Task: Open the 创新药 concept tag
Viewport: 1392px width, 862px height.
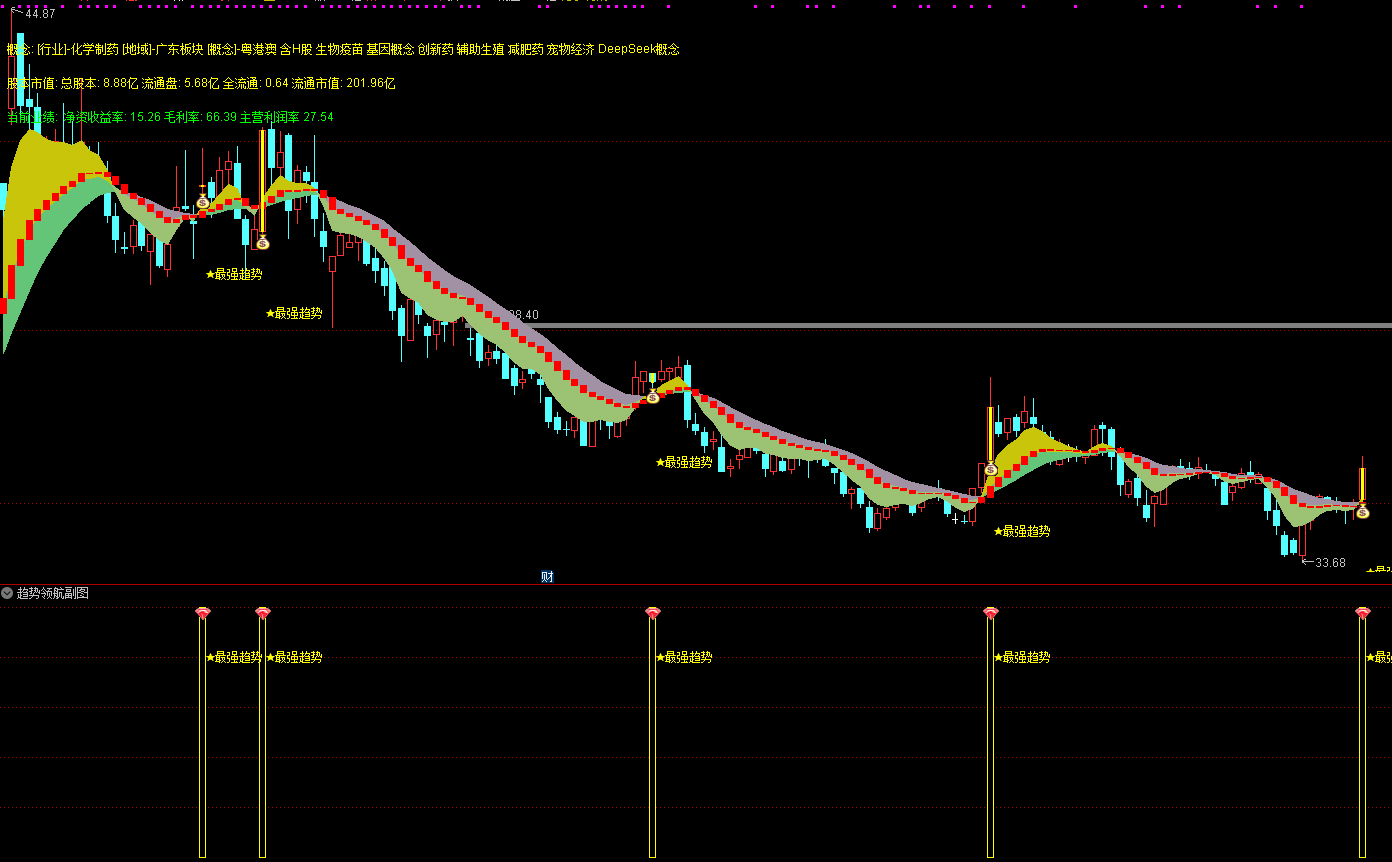Action: [x=435, y=49]
